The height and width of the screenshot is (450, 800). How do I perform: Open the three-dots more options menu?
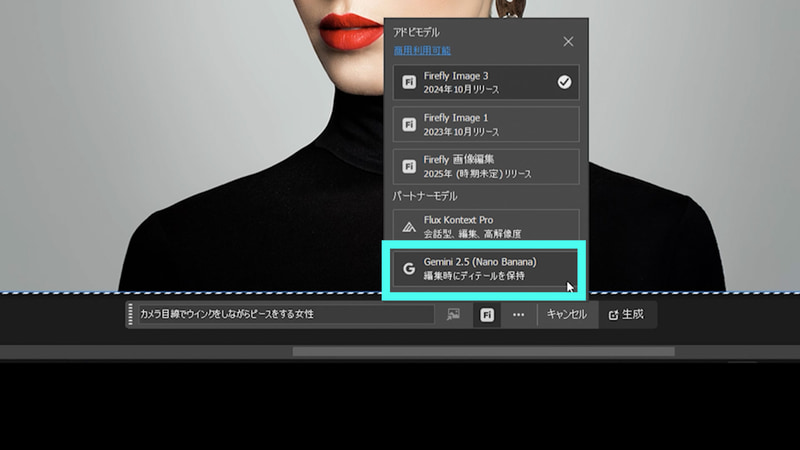(518, 315)
